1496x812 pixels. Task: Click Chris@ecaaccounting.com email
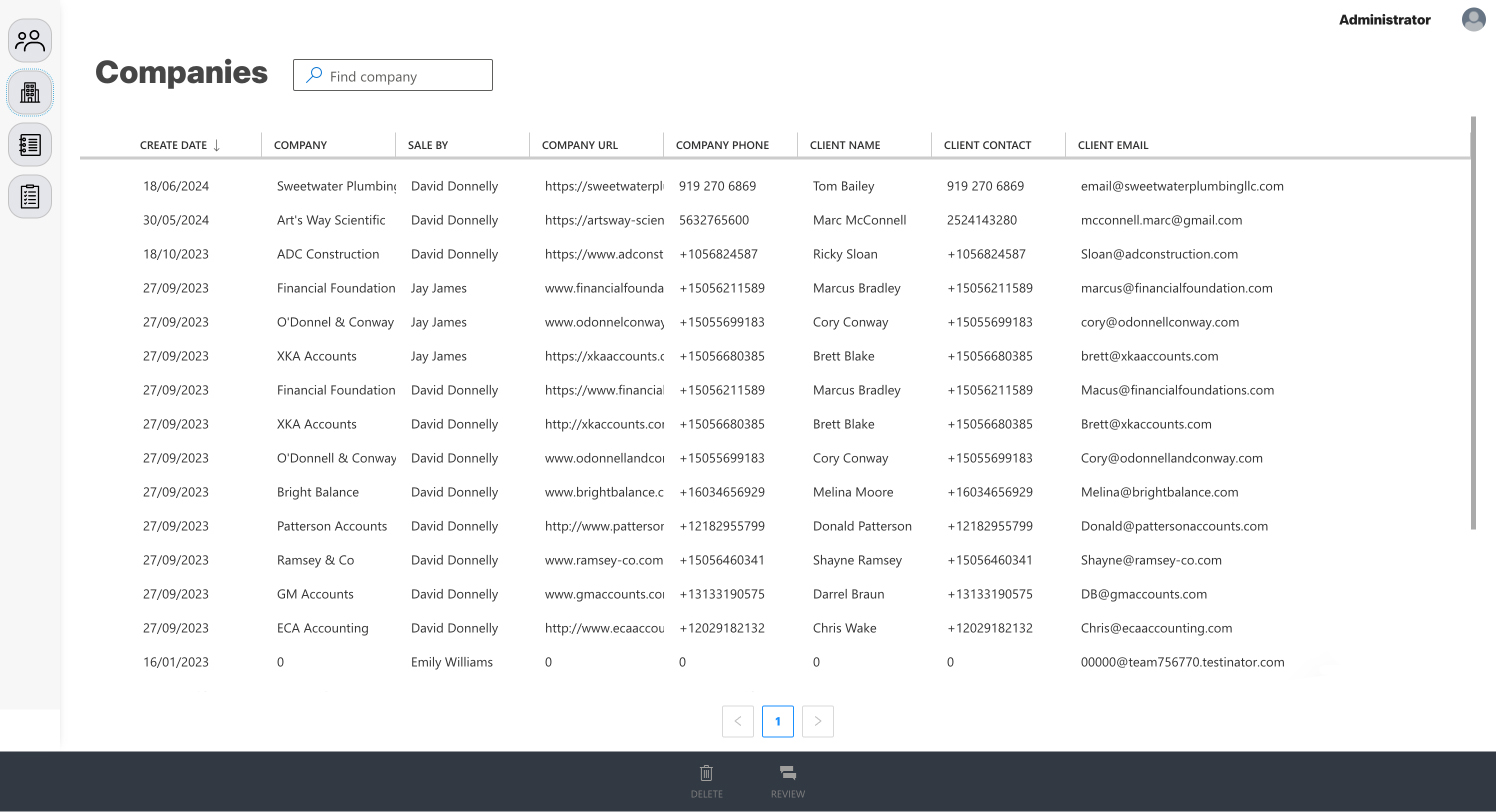coord(1156,628)
